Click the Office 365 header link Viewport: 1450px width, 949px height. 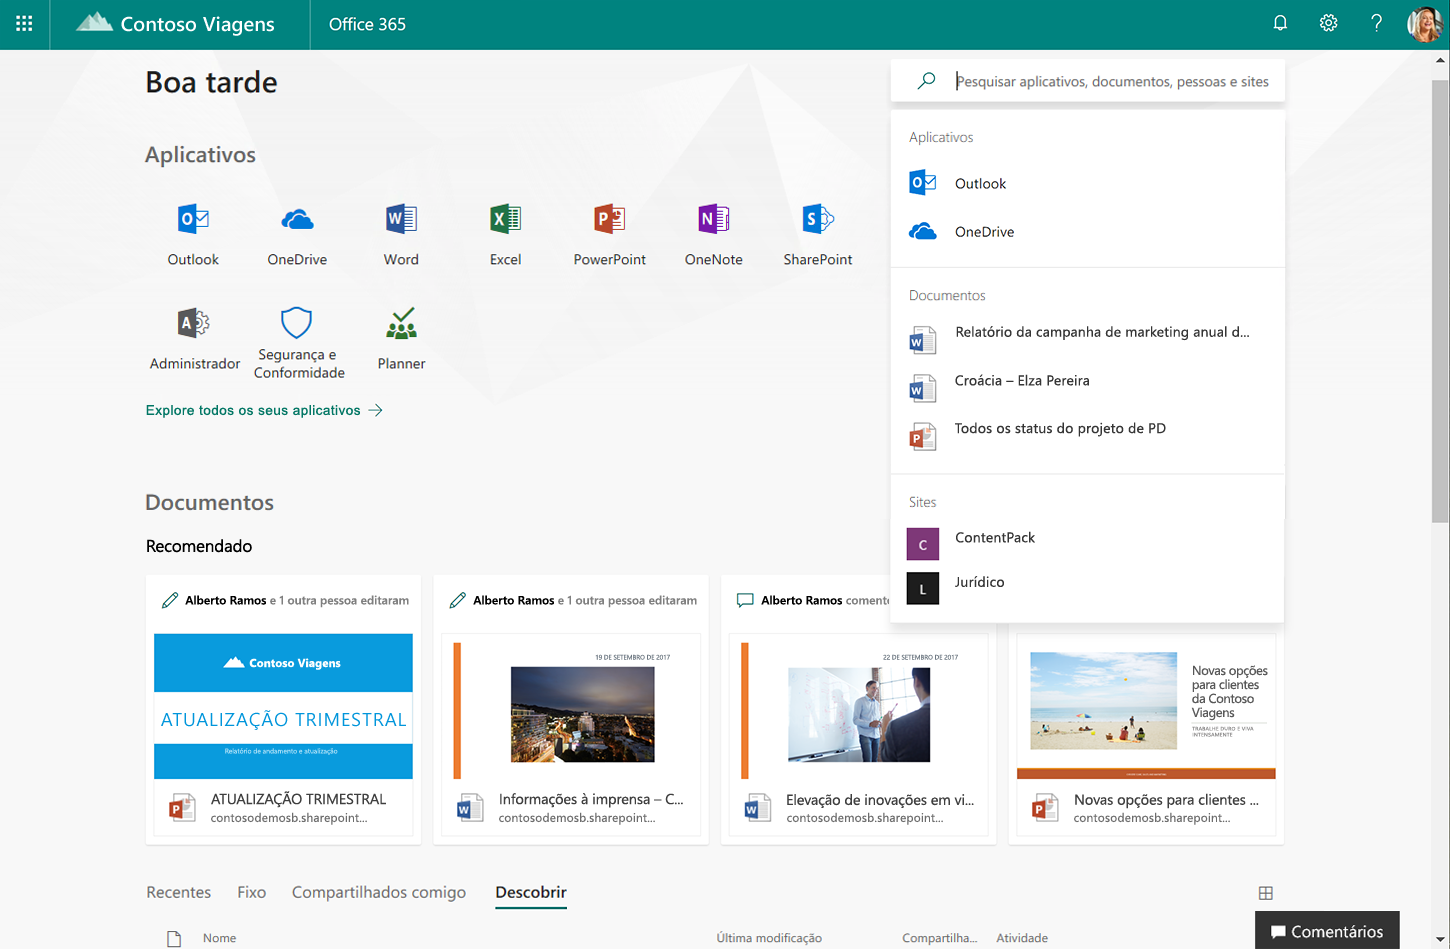coord(367,24)
